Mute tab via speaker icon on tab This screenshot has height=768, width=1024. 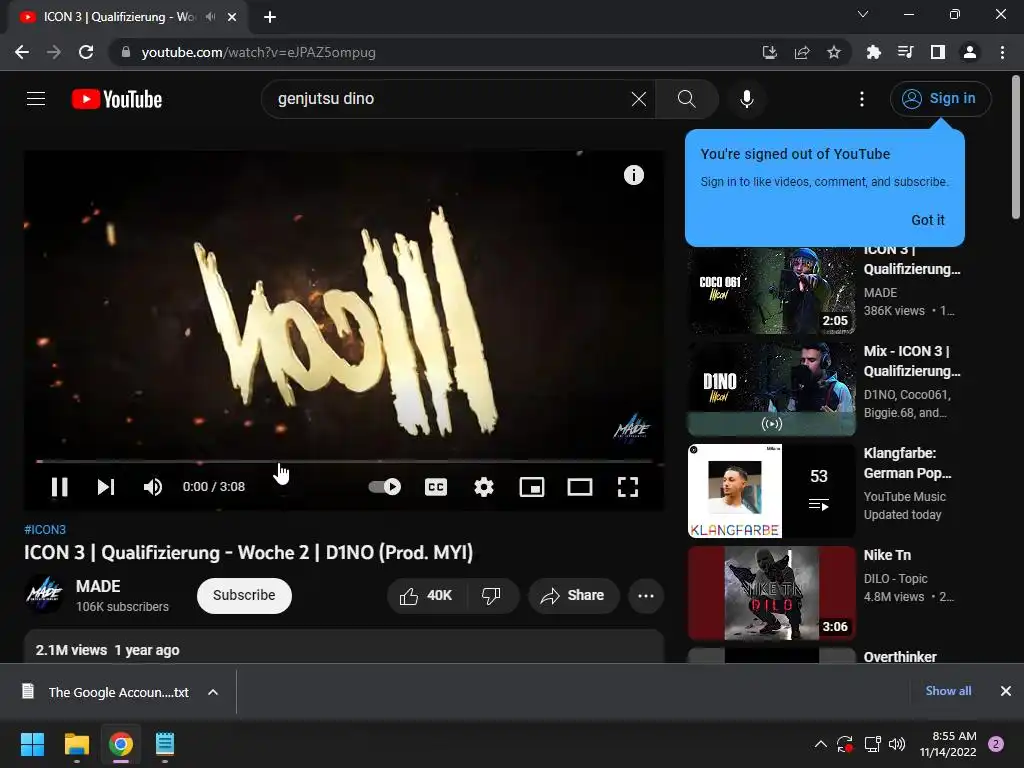click(x=210, y=17)
